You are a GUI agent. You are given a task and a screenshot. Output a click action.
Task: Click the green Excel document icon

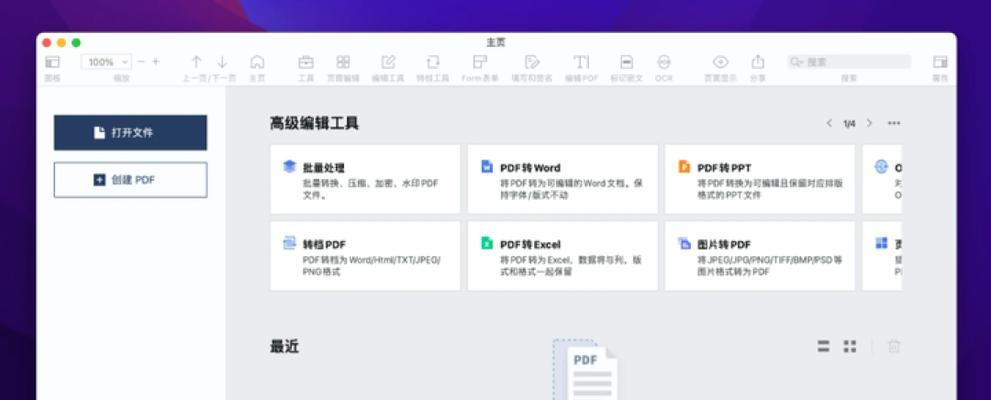coord(487,243)
